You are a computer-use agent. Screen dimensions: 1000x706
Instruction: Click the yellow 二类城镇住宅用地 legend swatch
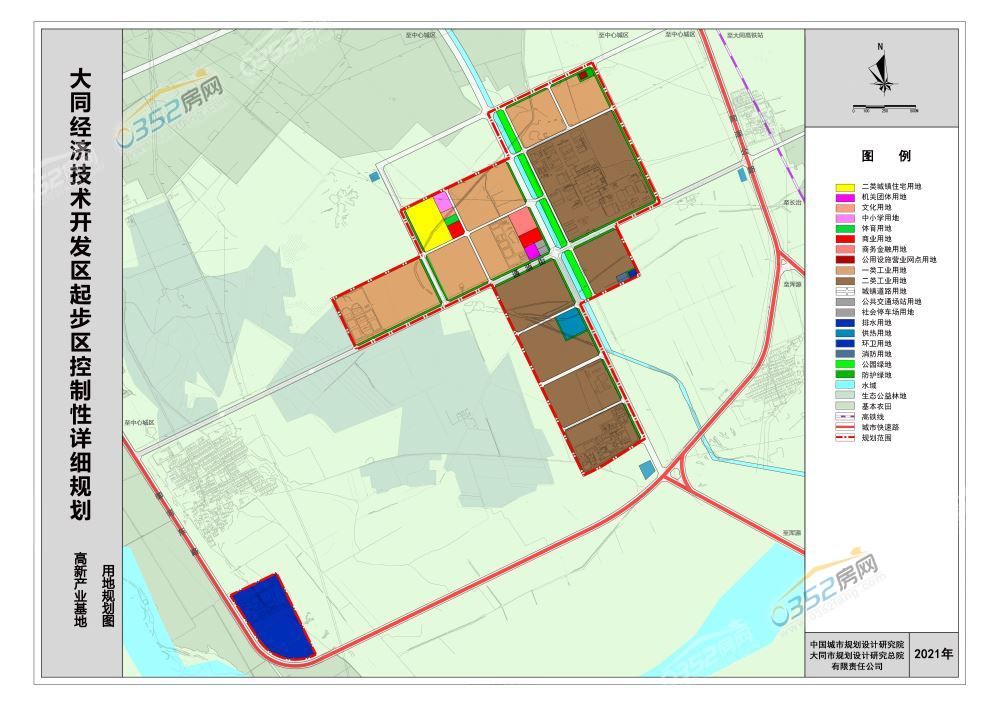point(847,187)
